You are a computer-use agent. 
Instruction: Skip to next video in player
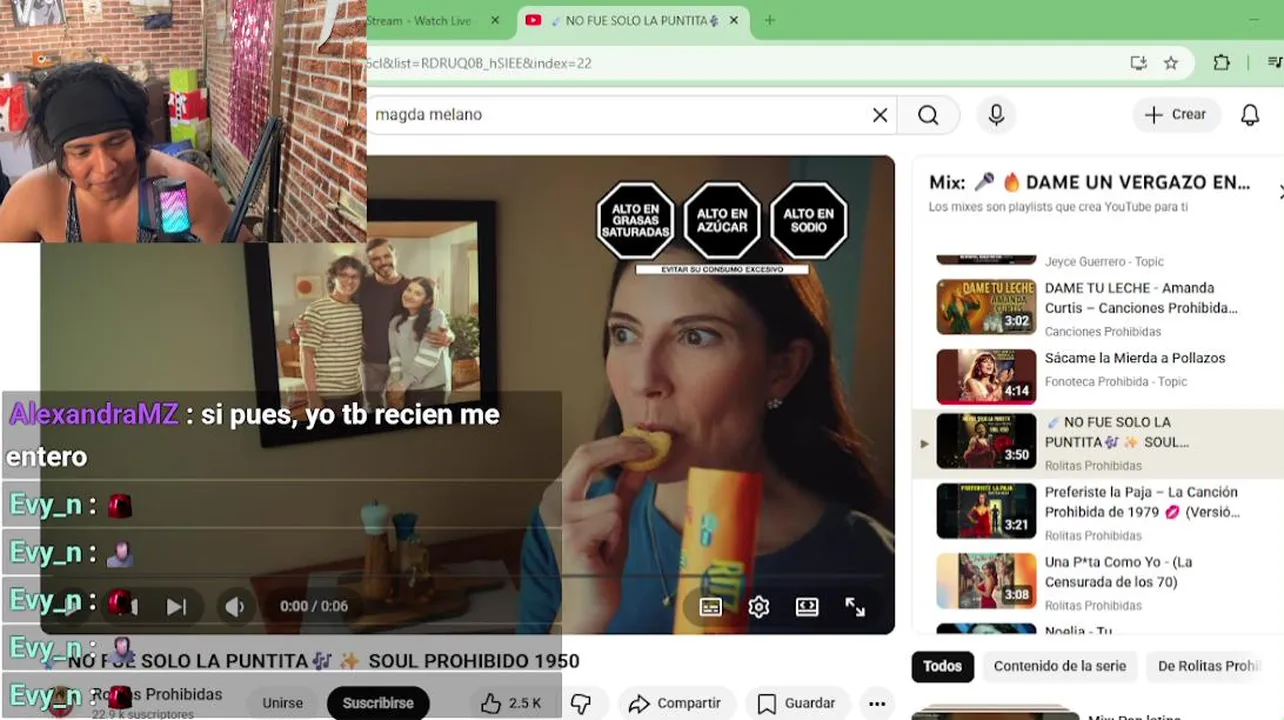click(x=176, y=606)
